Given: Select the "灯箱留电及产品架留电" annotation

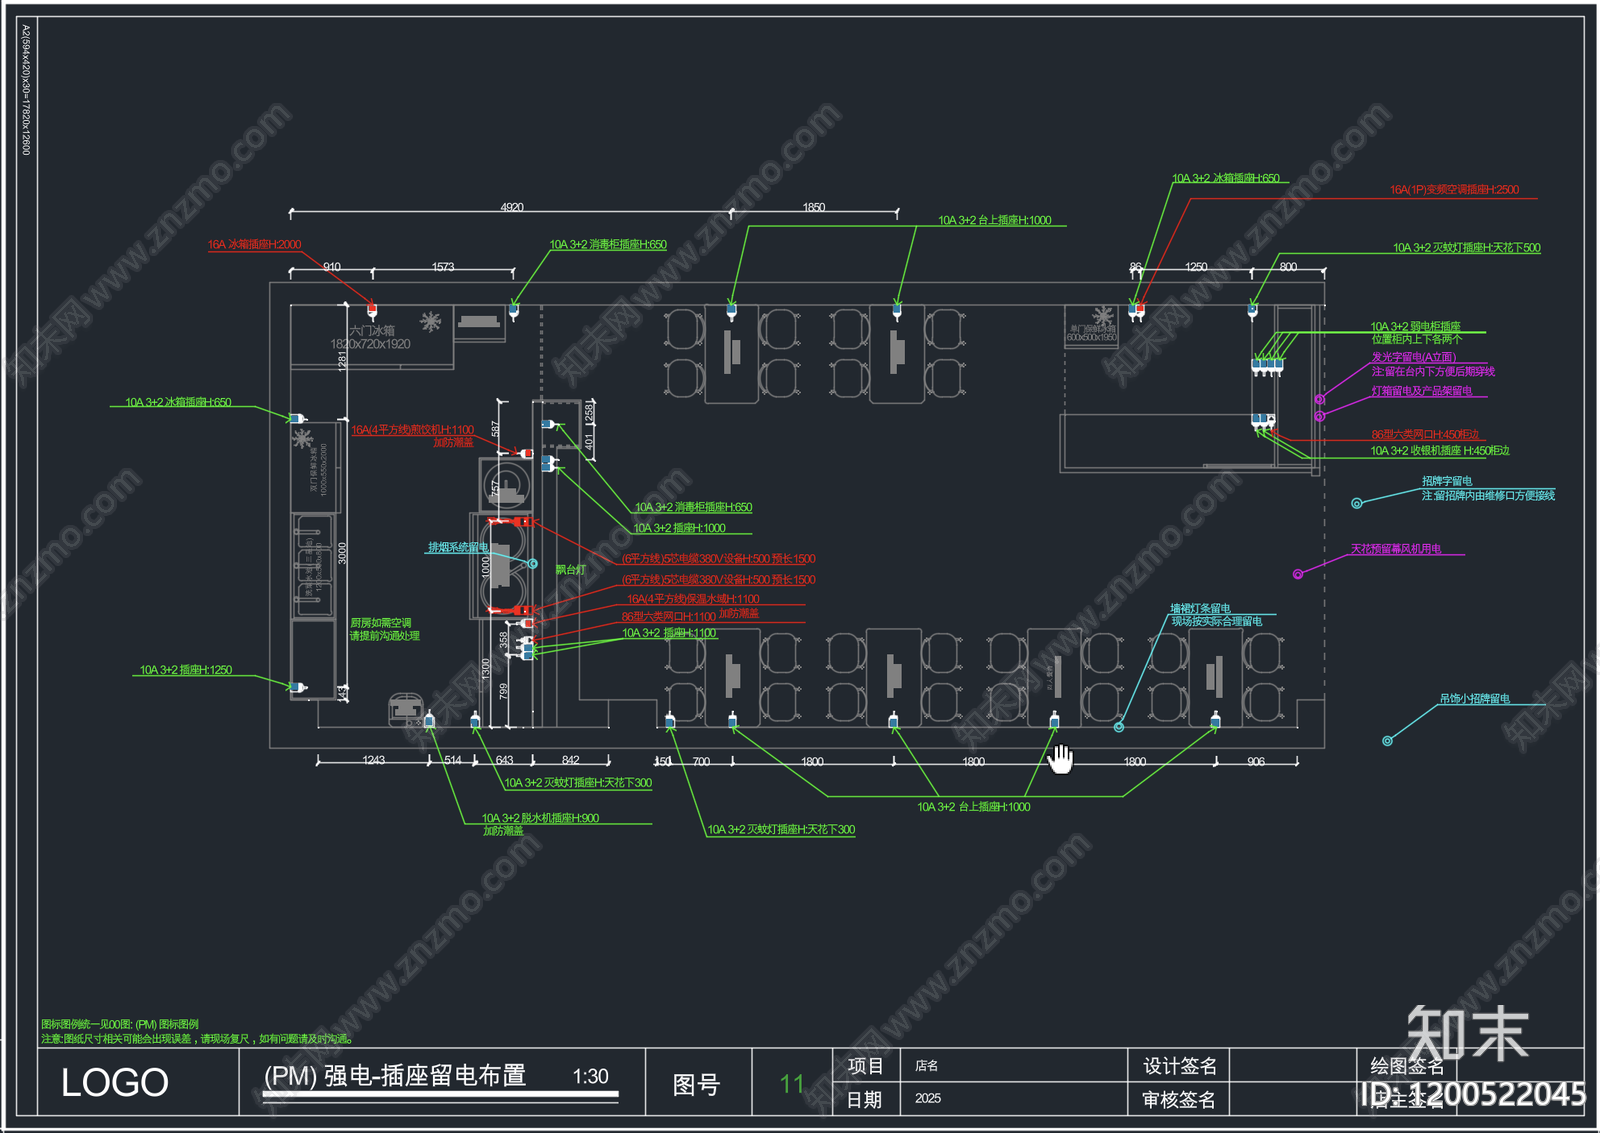Looking at the screenshot, I should pyautogui.click(x=1421, y=391).
